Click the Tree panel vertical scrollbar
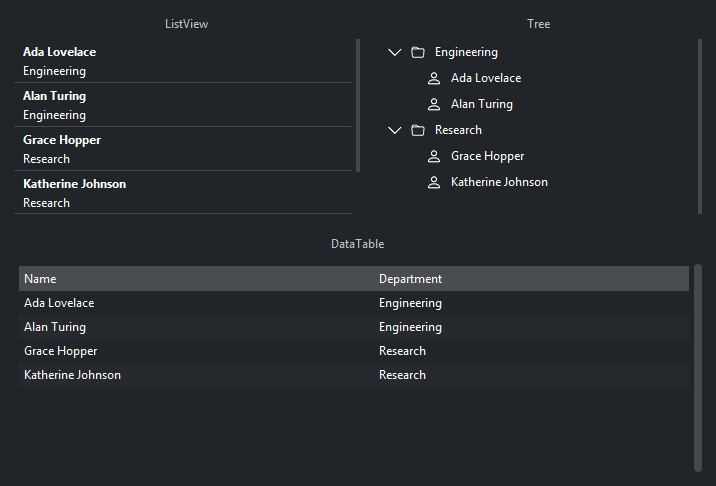This screenshot has height=486, width=716. pyautogui.click(x=700, y=126)
